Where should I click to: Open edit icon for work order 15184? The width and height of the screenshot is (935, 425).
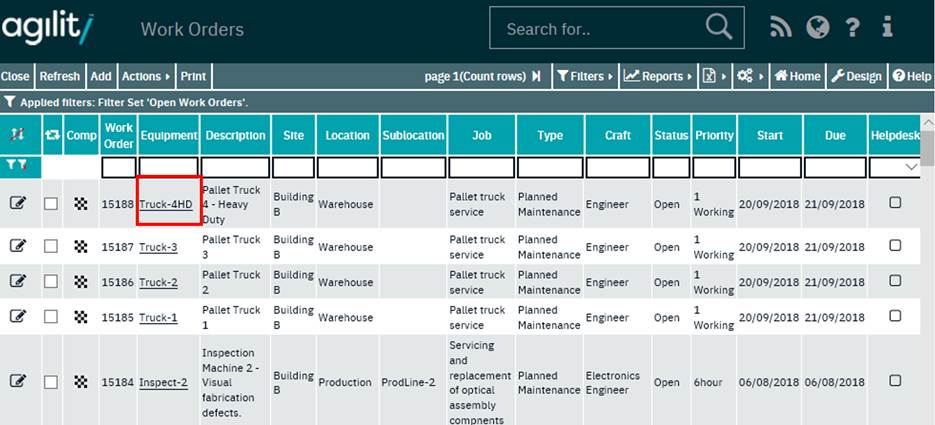coord(18,382)
